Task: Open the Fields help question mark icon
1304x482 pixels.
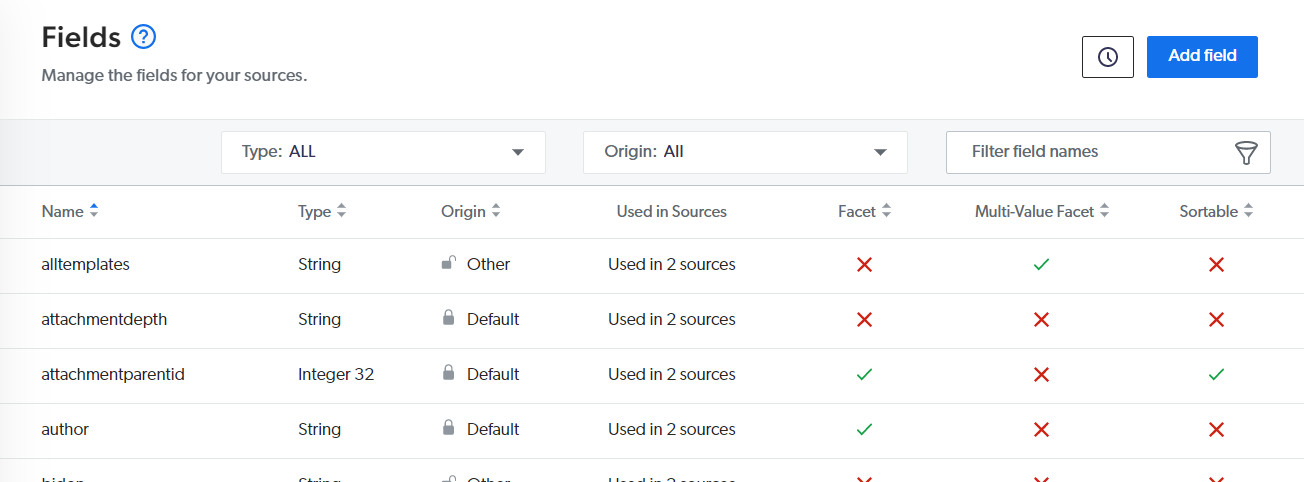Action: tap(144, 38)
